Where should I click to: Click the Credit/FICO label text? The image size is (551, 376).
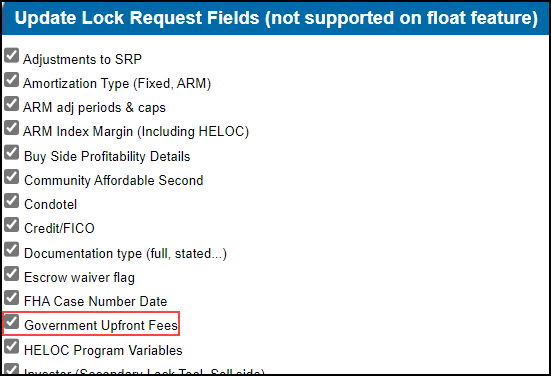click(59, 228)
